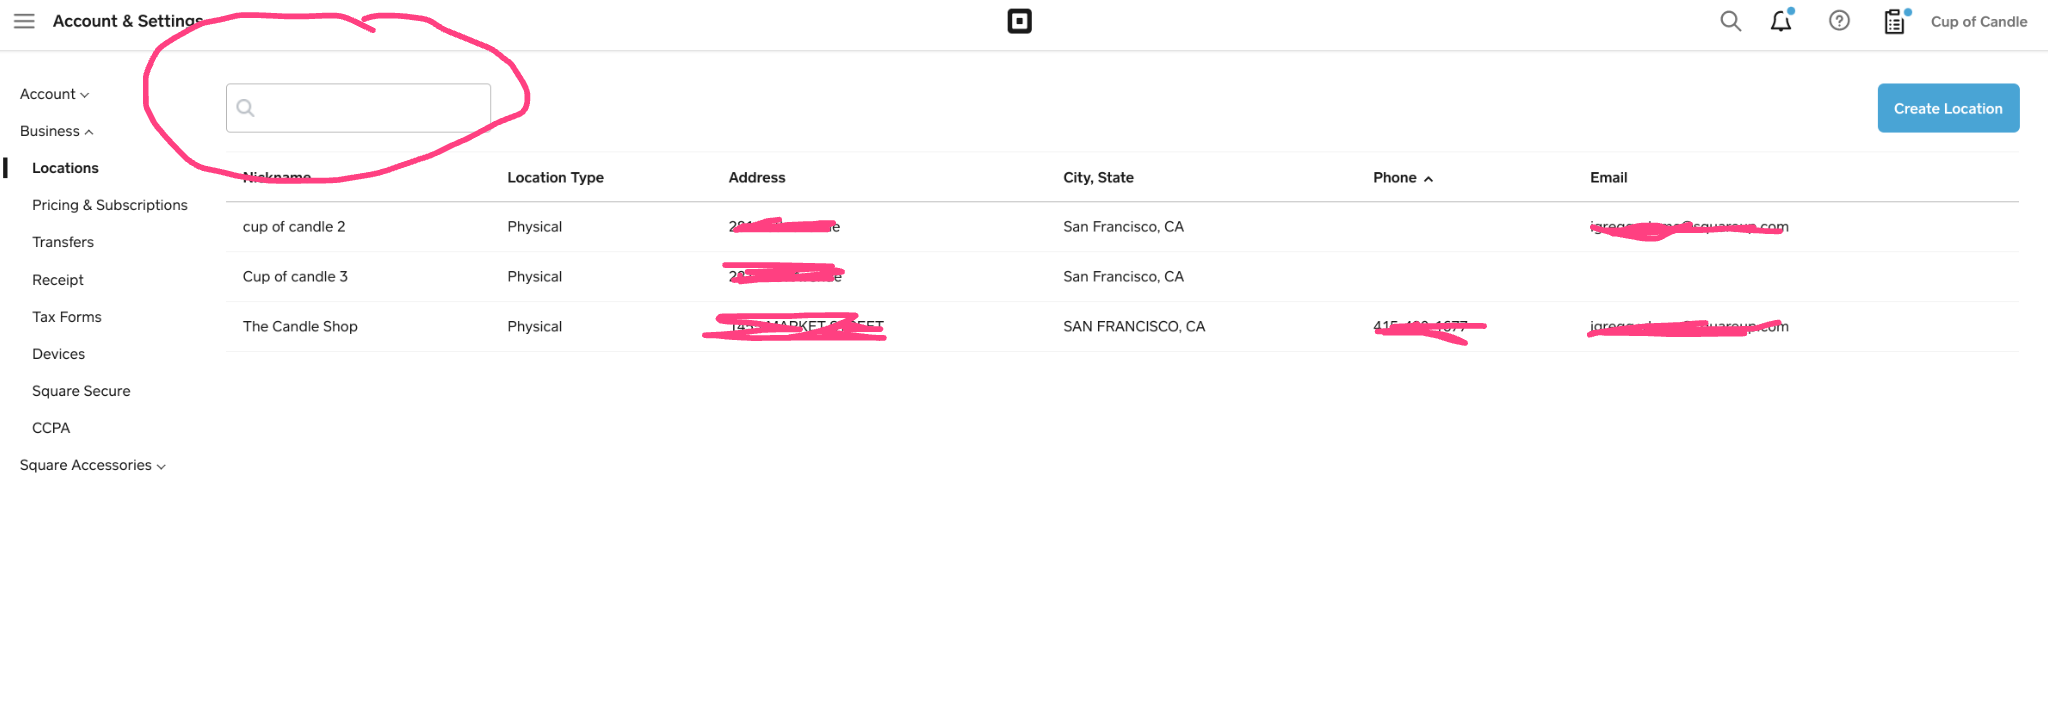Open Pricing & Subscriptions page
2048x723 pixels.
[x=110, y=205]
